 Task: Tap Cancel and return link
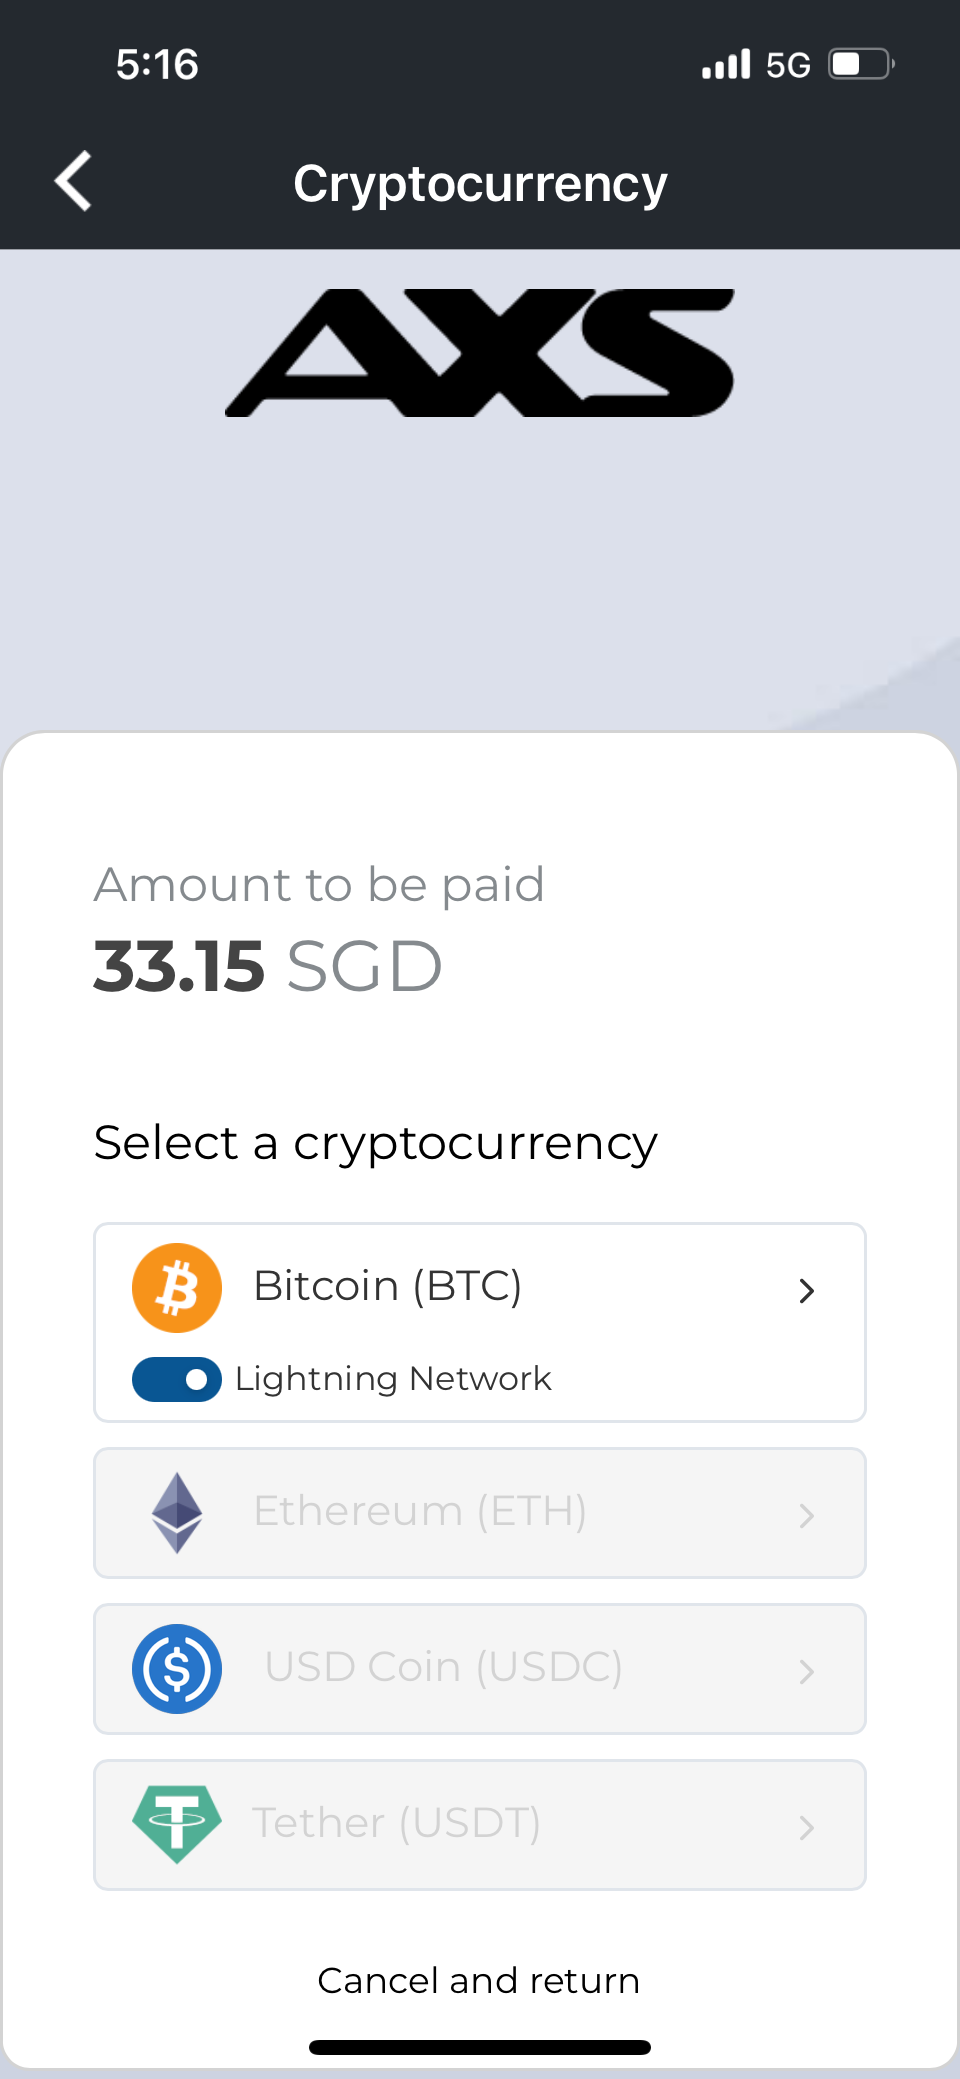click(479, 1980)
